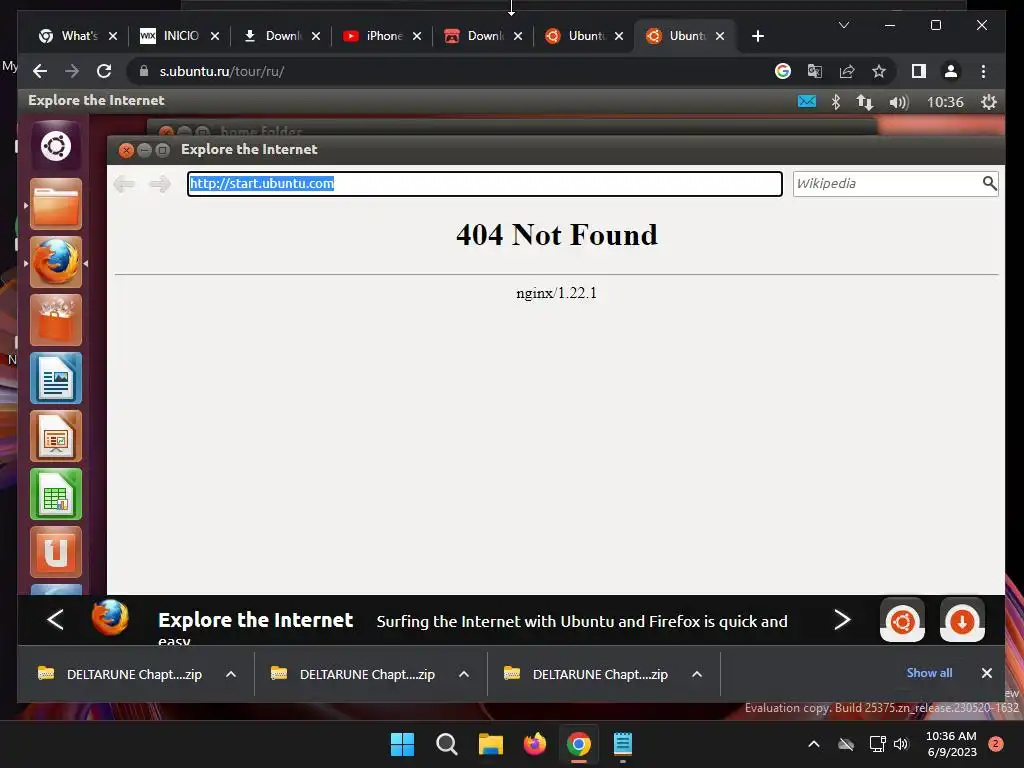
Task: Close the Chrome downloads bar
Action: 987,673
